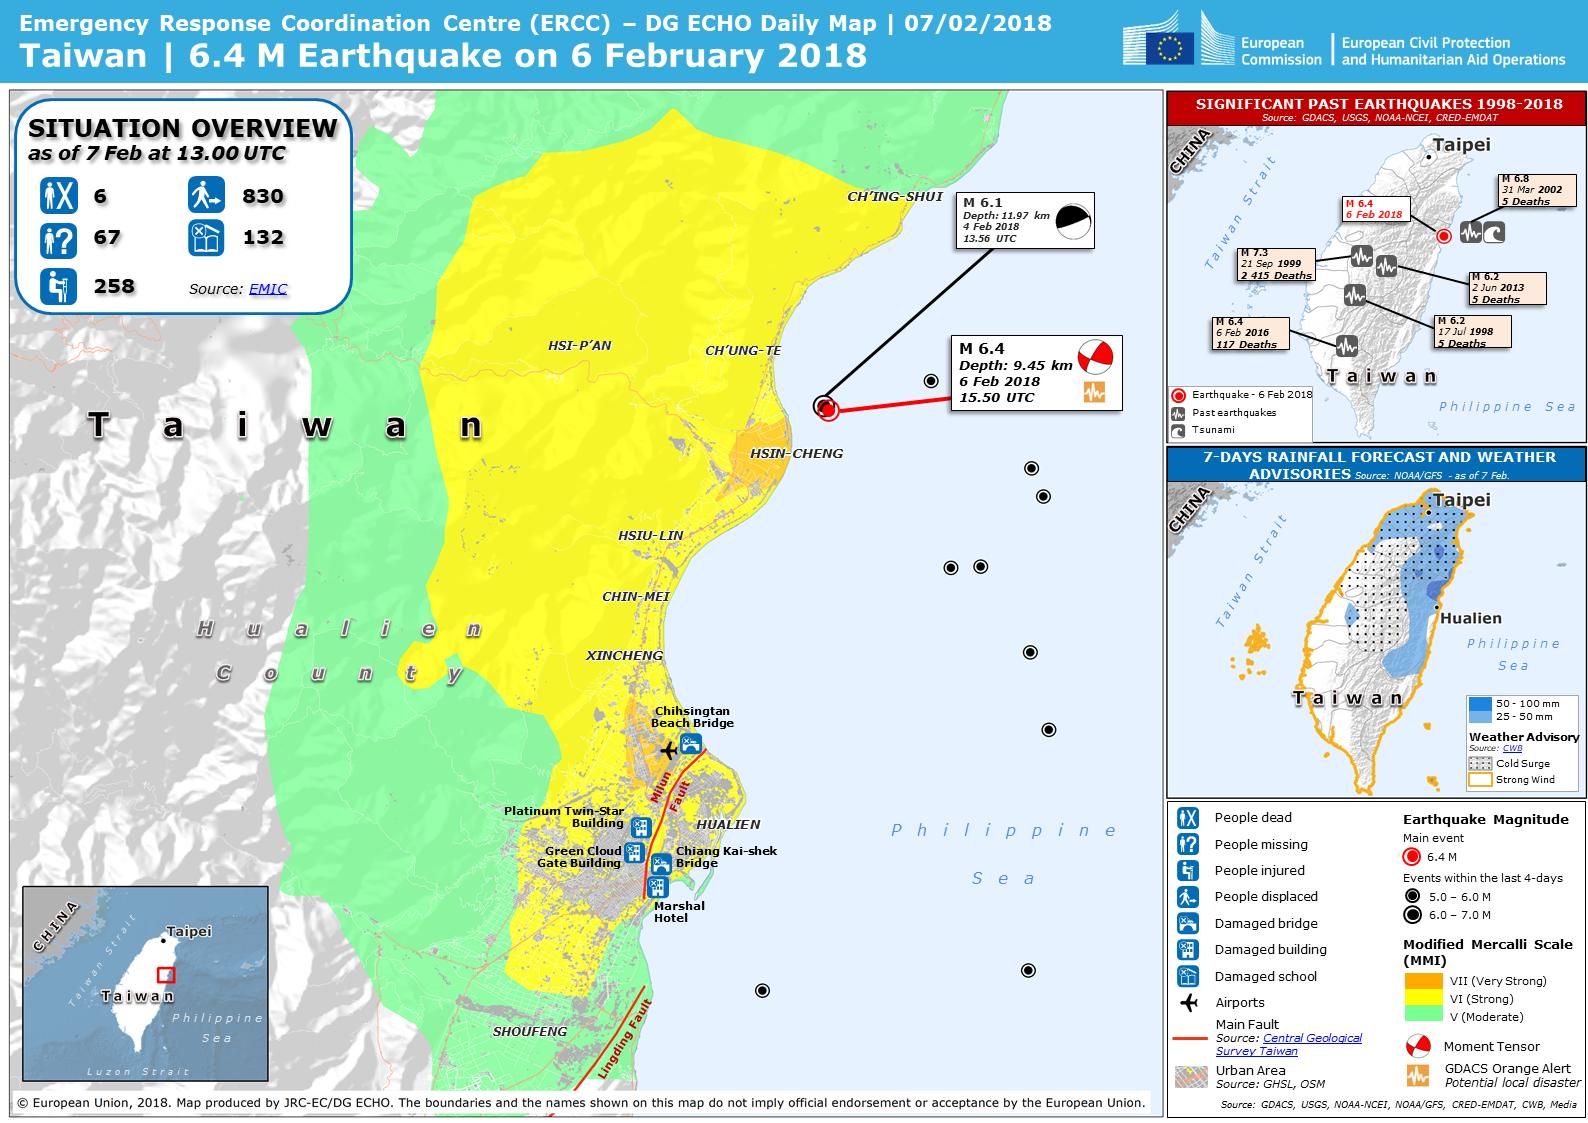Click the green V (Moderate) legend swatch

click(x=1423, y=1016)
